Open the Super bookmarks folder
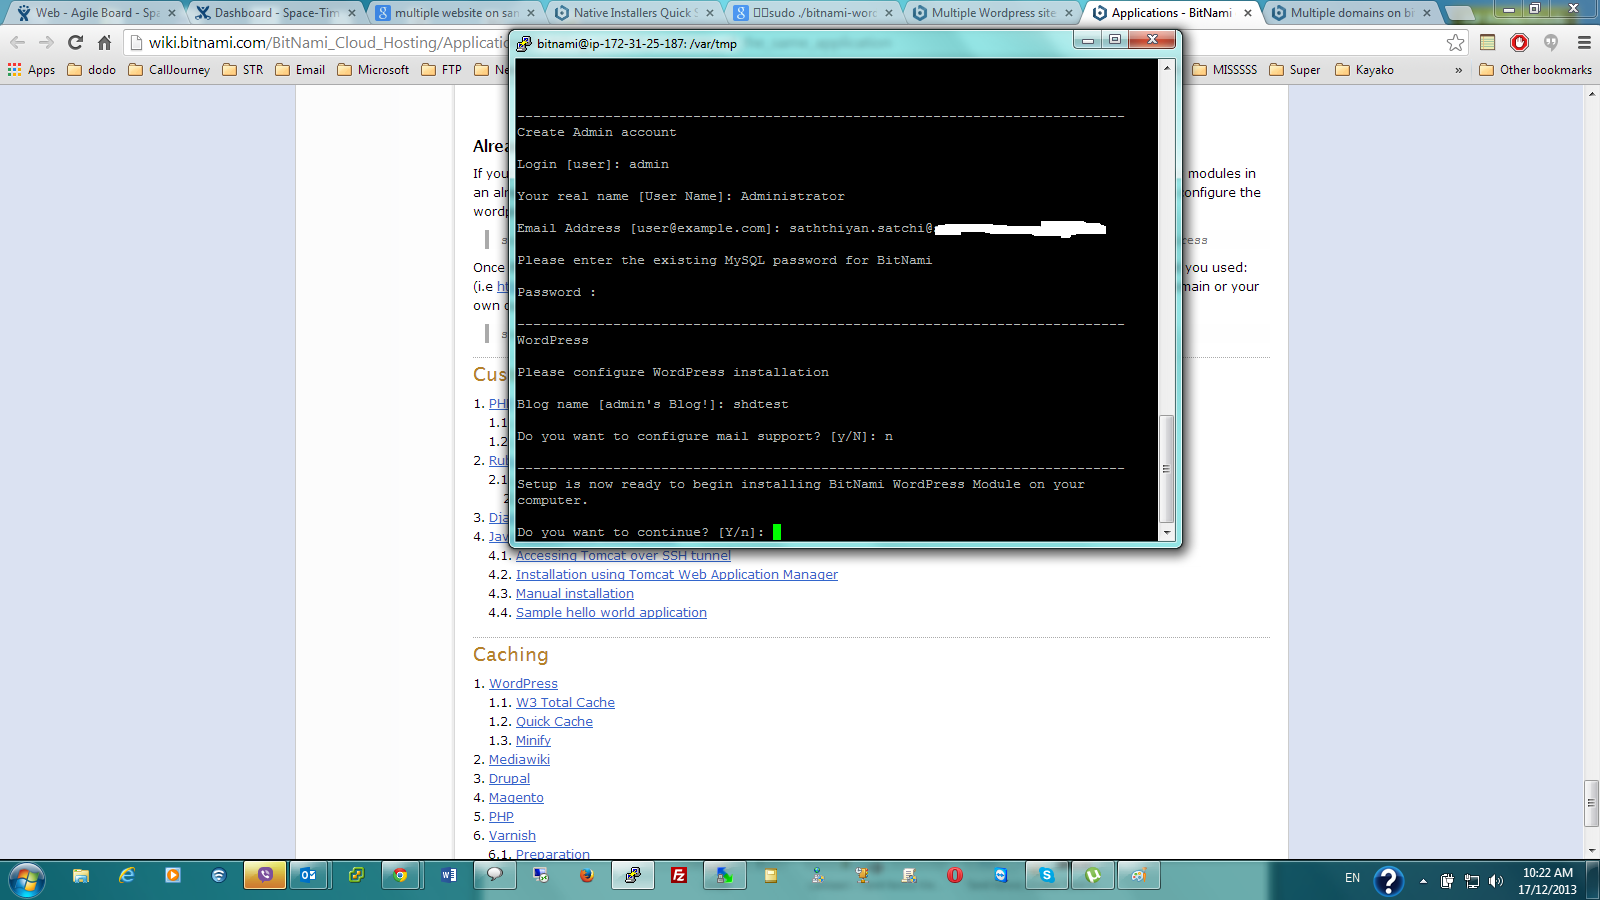The height and width of the screenshot is (900, 1600). click(x=1295, y=70)
